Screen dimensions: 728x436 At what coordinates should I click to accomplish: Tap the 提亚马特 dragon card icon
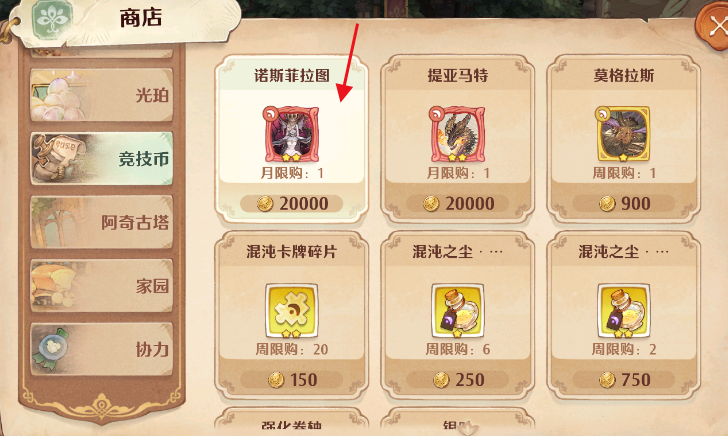[457, 135]
